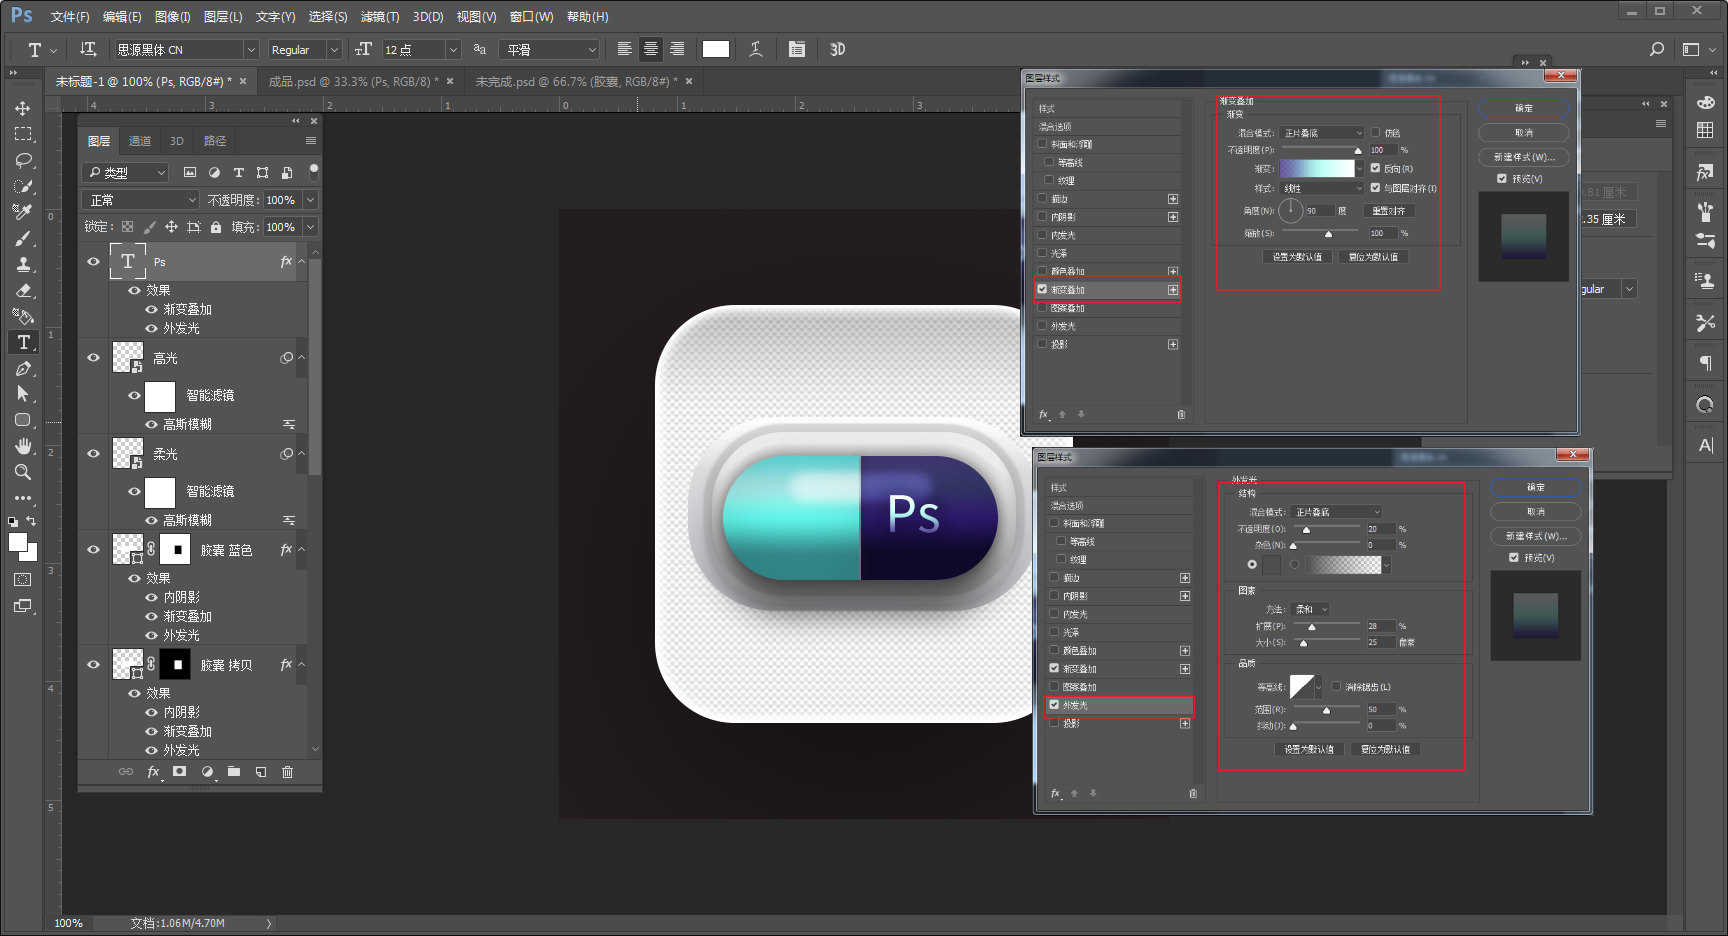Click 新建样式(W)... in the gradient overlay dialog
This screenshot has height=936, width=1728.
click(1524, 157)
